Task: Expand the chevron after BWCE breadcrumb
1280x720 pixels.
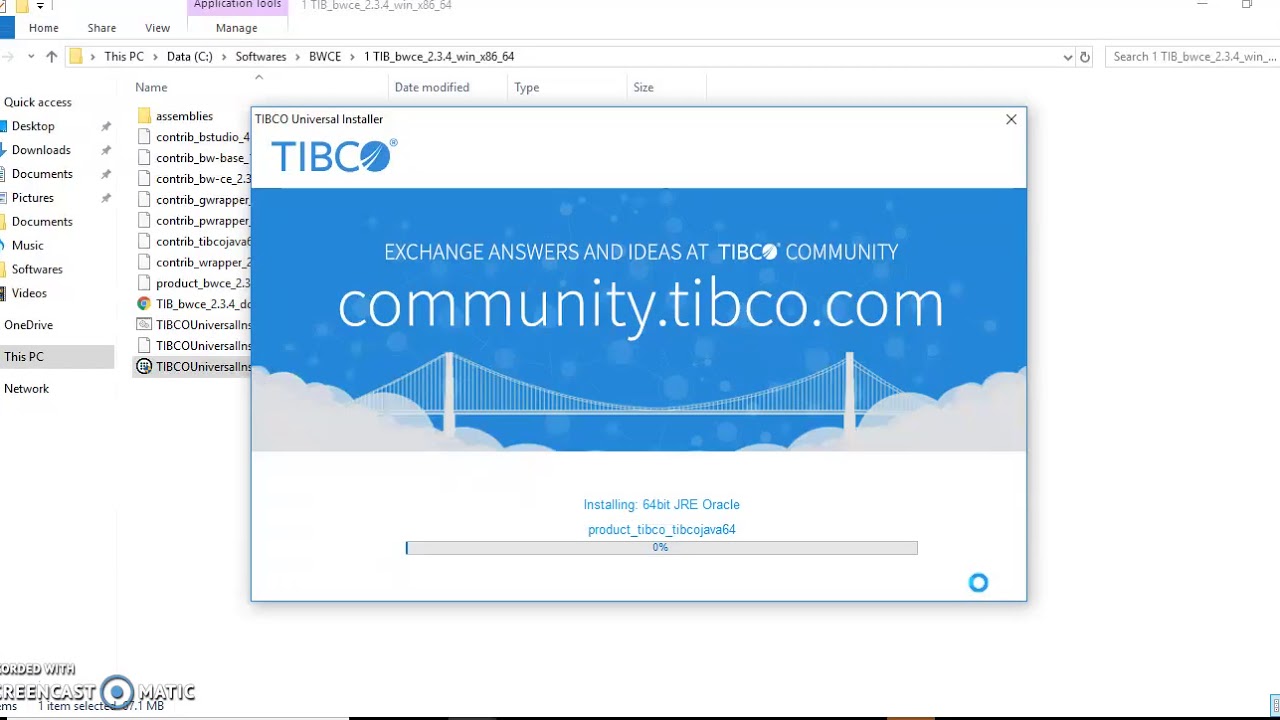Action: (352, 57)
